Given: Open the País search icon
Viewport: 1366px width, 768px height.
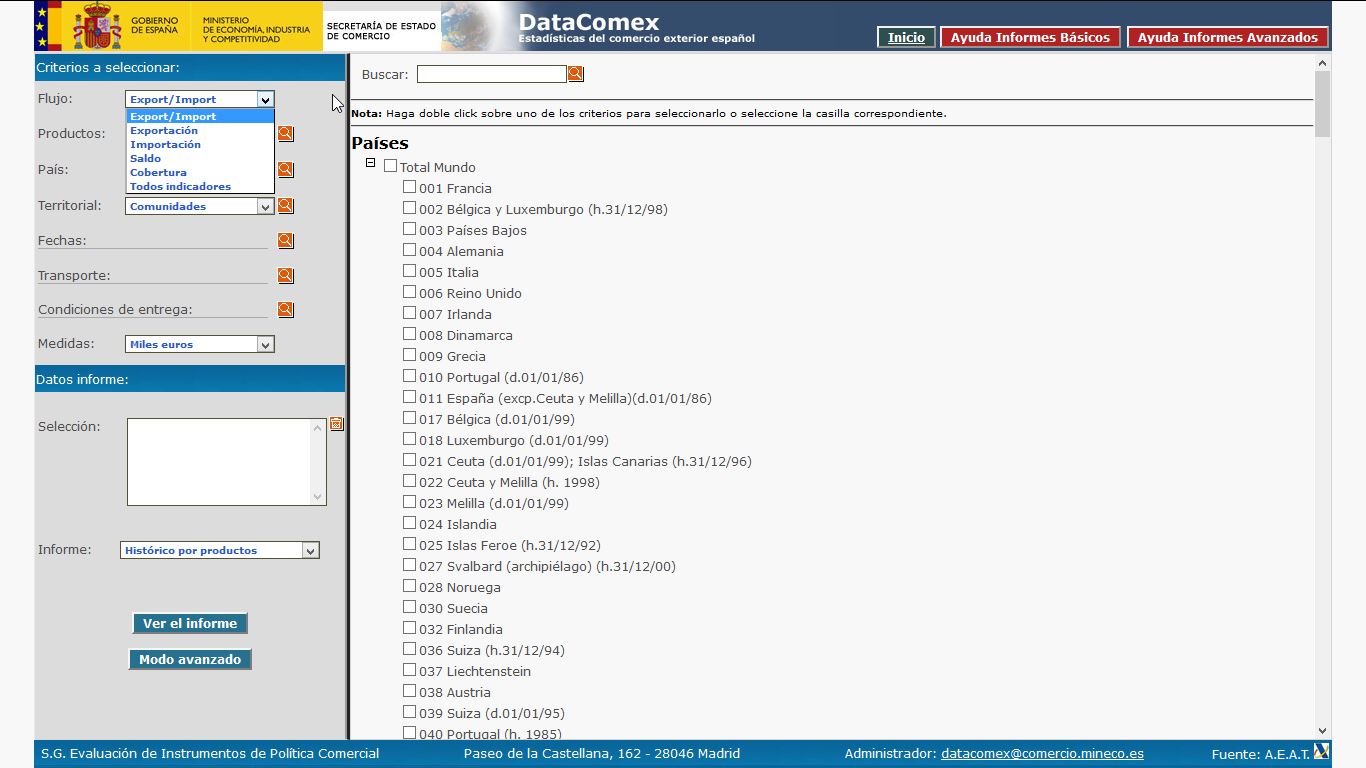Looking at the screenshot, I should click(x=285, y=169).
